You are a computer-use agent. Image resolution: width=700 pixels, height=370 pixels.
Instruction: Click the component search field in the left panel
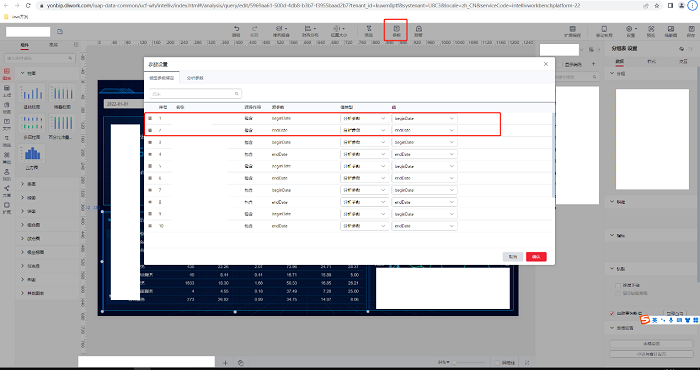39,58
